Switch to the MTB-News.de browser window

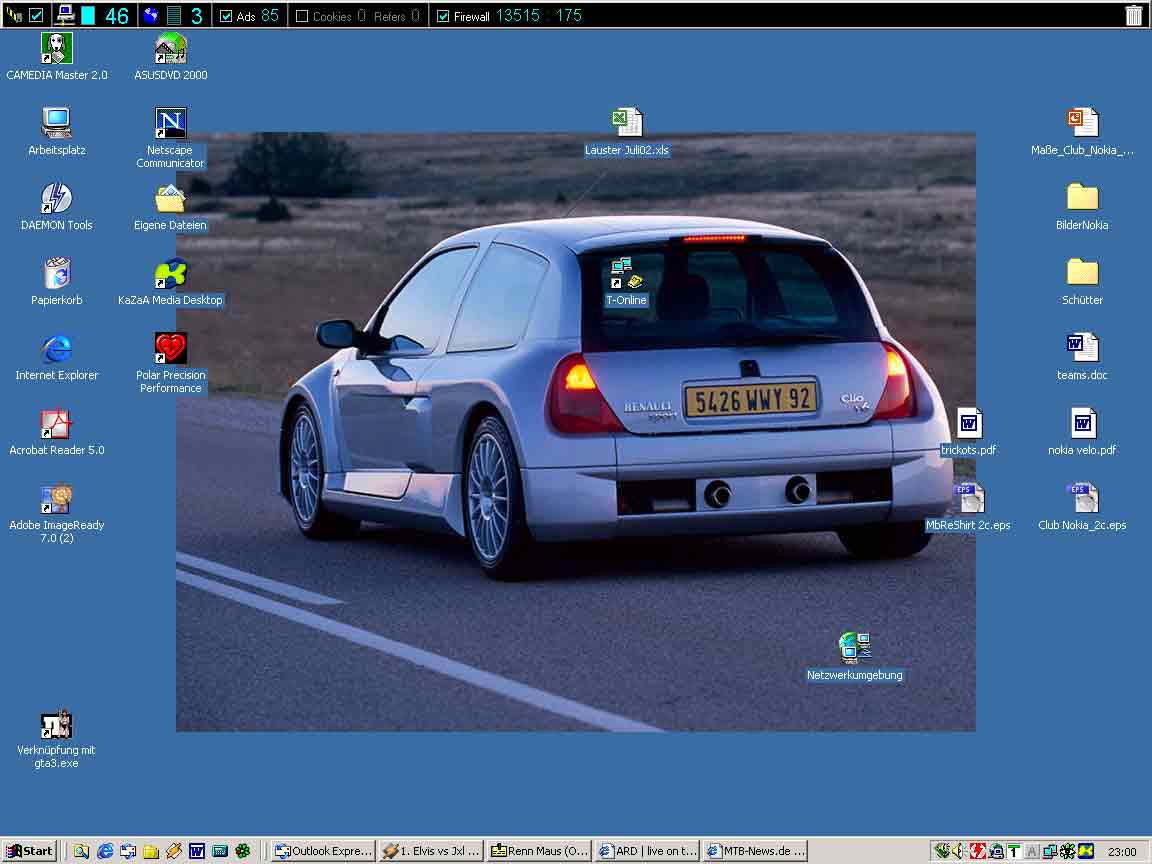point(756,851)
